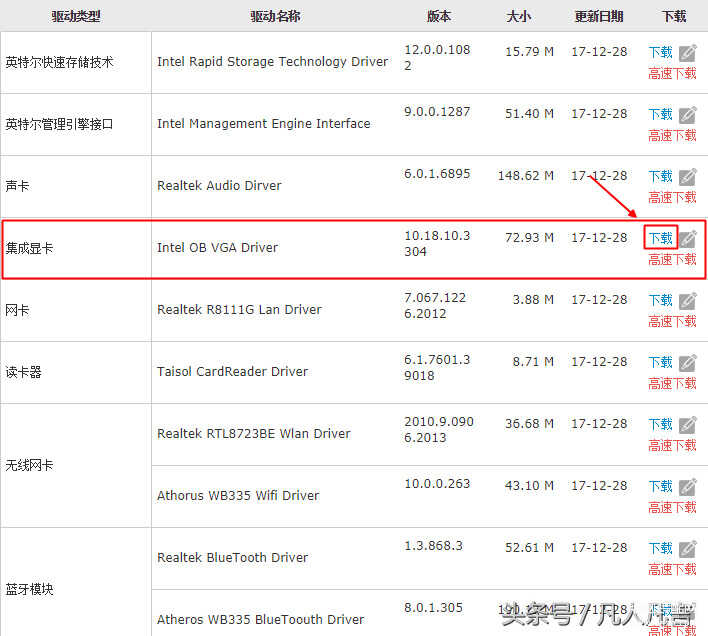Click Taisol CardReader Driver name

(233, 371)
